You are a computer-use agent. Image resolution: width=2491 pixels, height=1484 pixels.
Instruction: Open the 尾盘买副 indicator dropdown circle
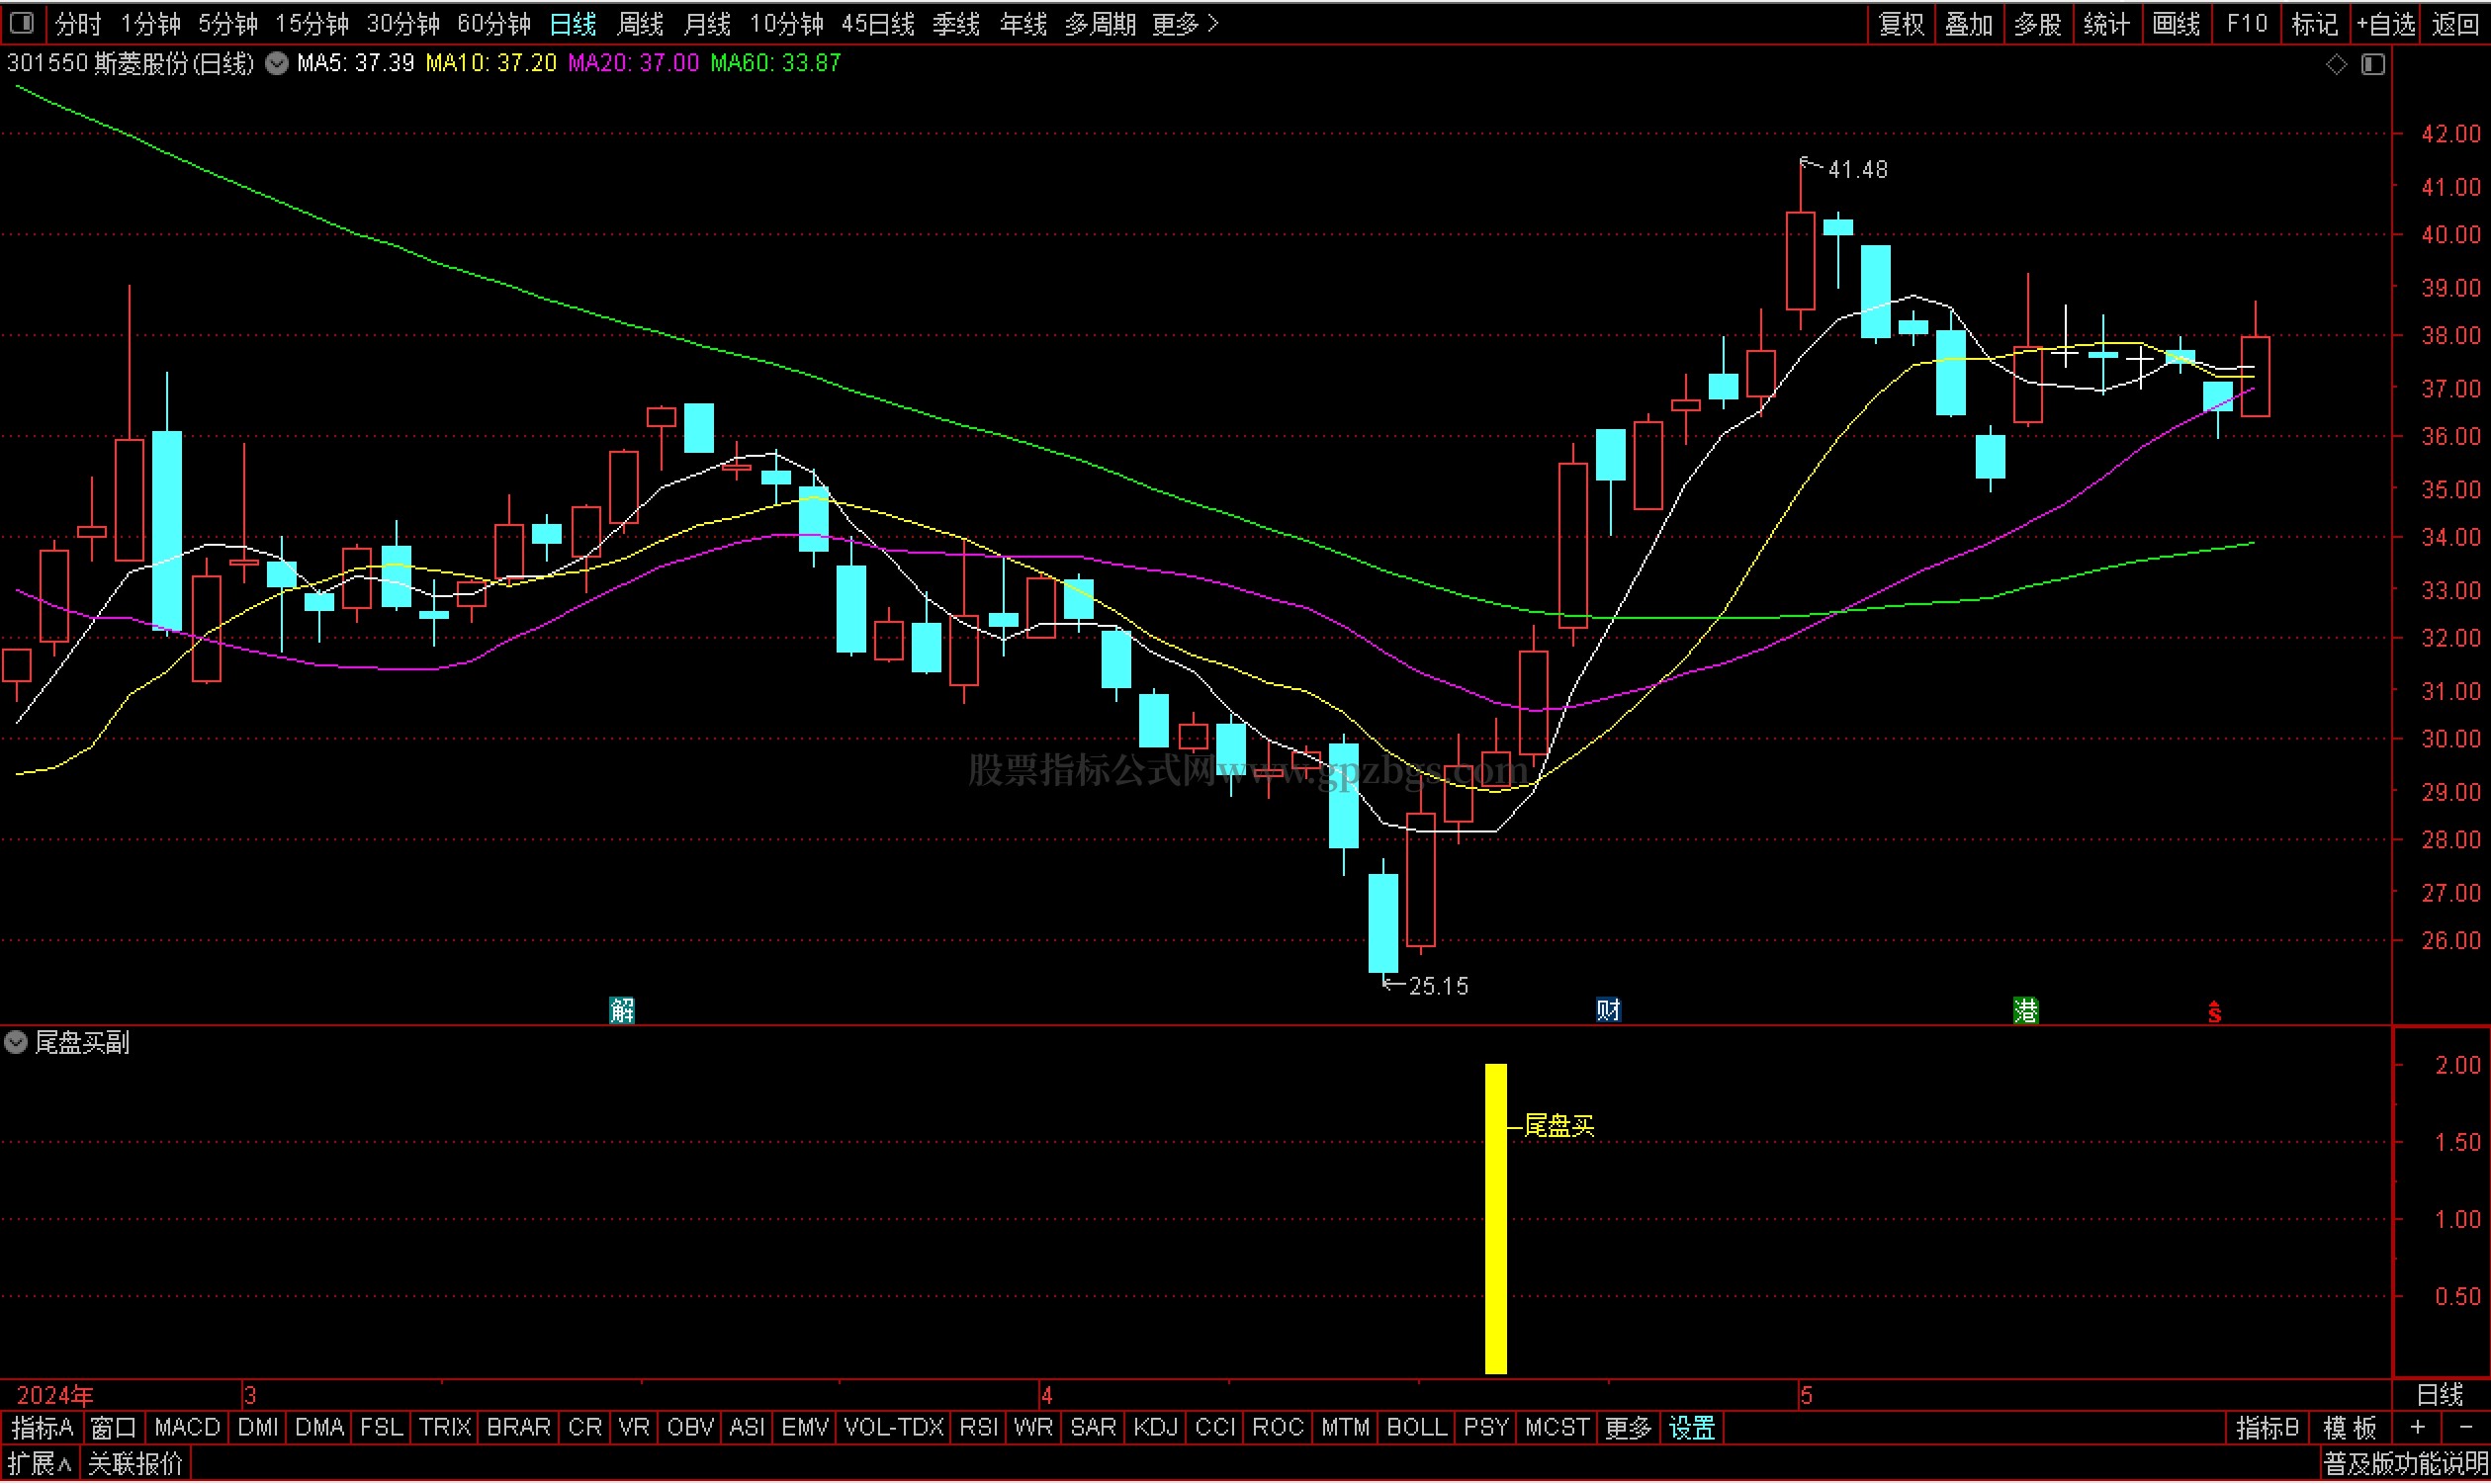[15, 1042]
